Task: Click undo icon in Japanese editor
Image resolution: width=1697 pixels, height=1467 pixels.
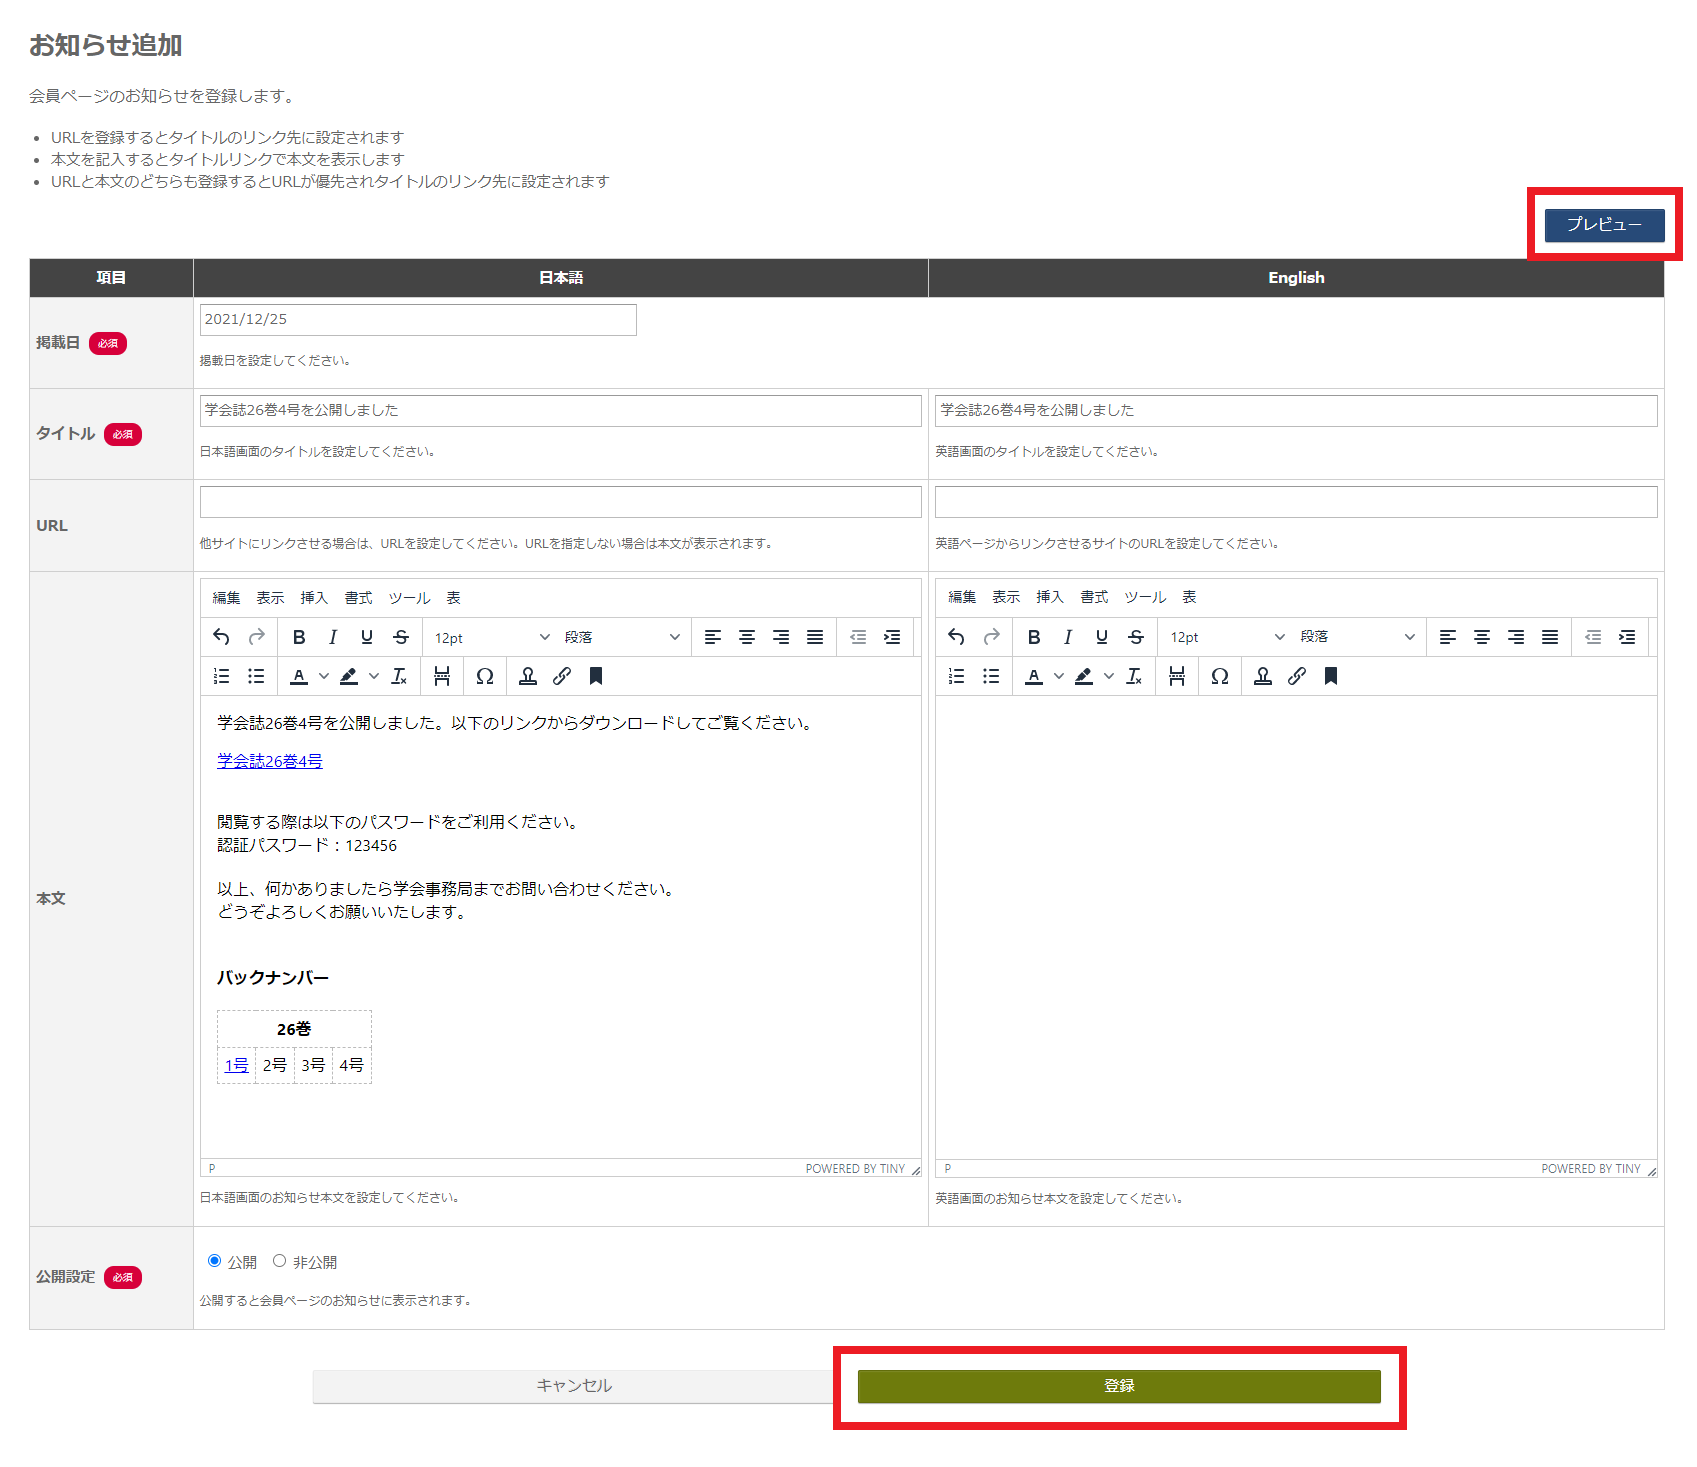Action: [222, 637]
